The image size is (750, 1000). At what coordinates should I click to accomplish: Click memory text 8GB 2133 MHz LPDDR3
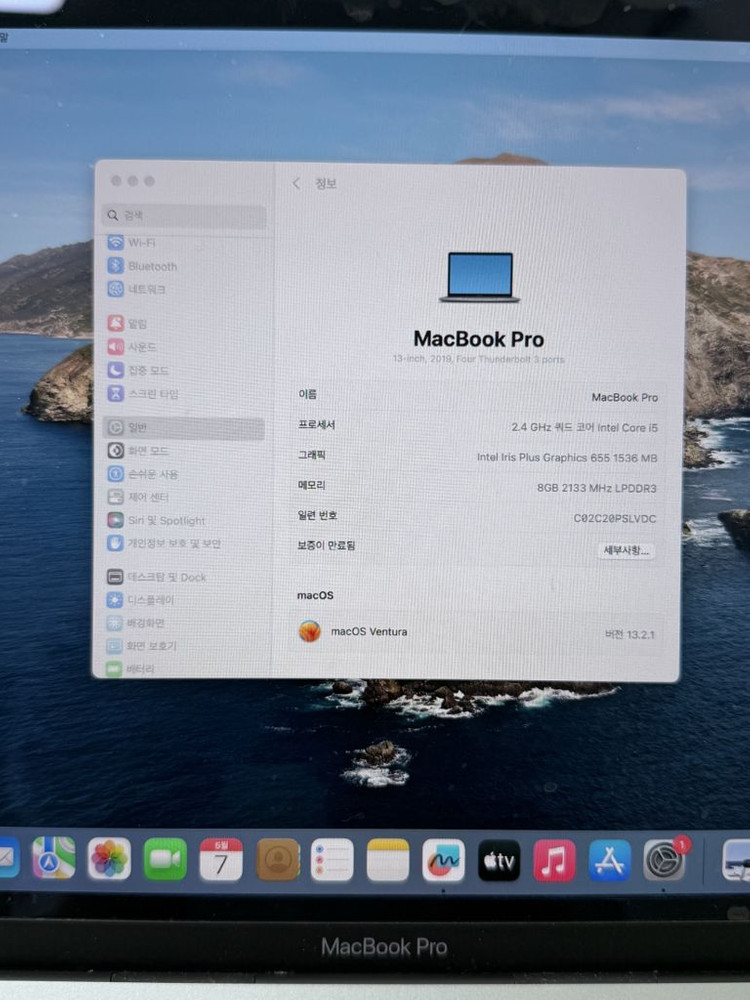tap(596, 488)
